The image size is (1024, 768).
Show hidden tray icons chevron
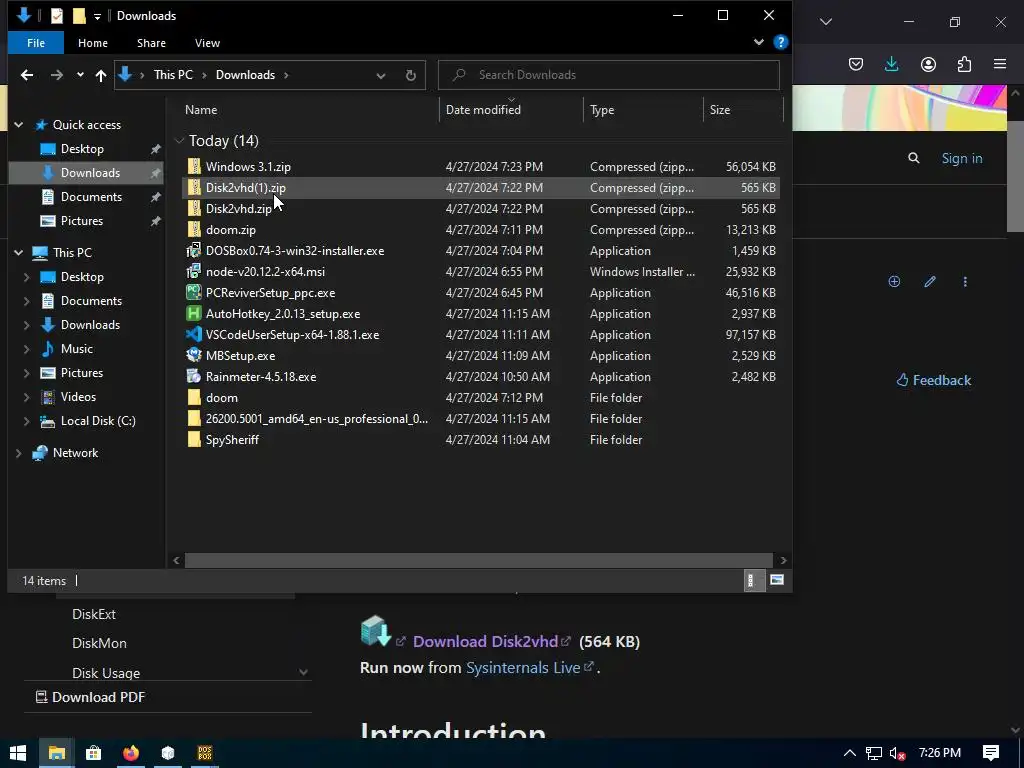click(849, 753)
